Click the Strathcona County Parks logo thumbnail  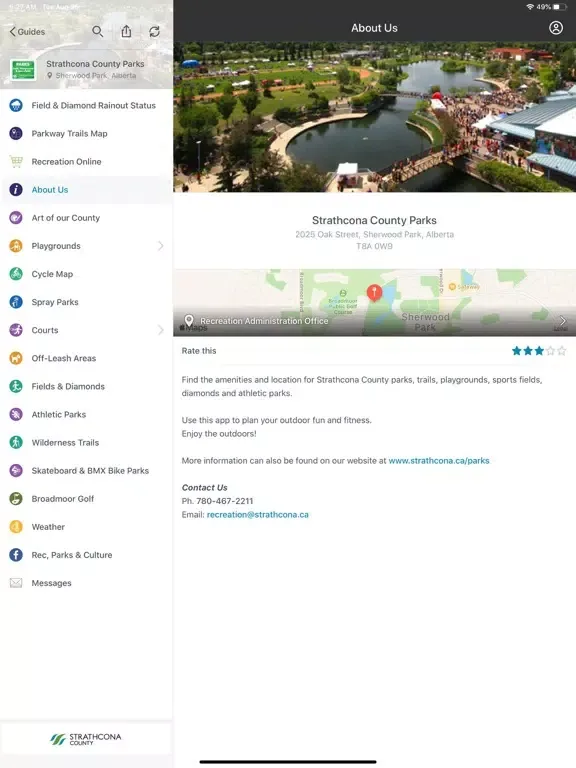pos(23,70)
